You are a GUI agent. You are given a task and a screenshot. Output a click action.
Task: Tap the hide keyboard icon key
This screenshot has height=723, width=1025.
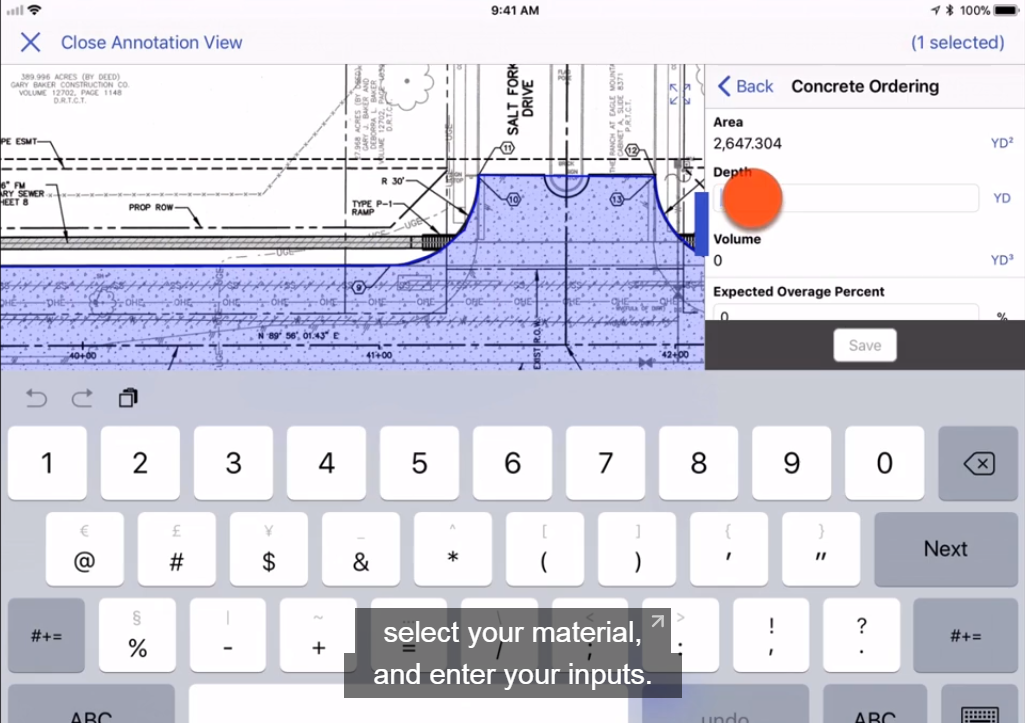pos(978,712)
